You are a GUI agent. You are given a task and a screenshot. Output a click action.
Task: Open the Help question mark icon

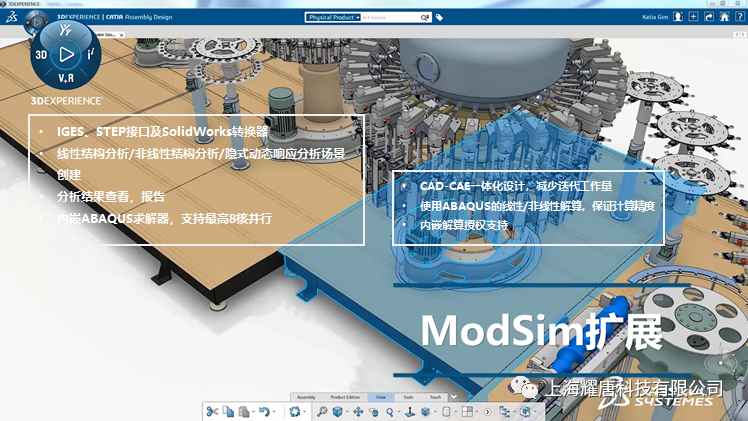[x=739, y=17]
